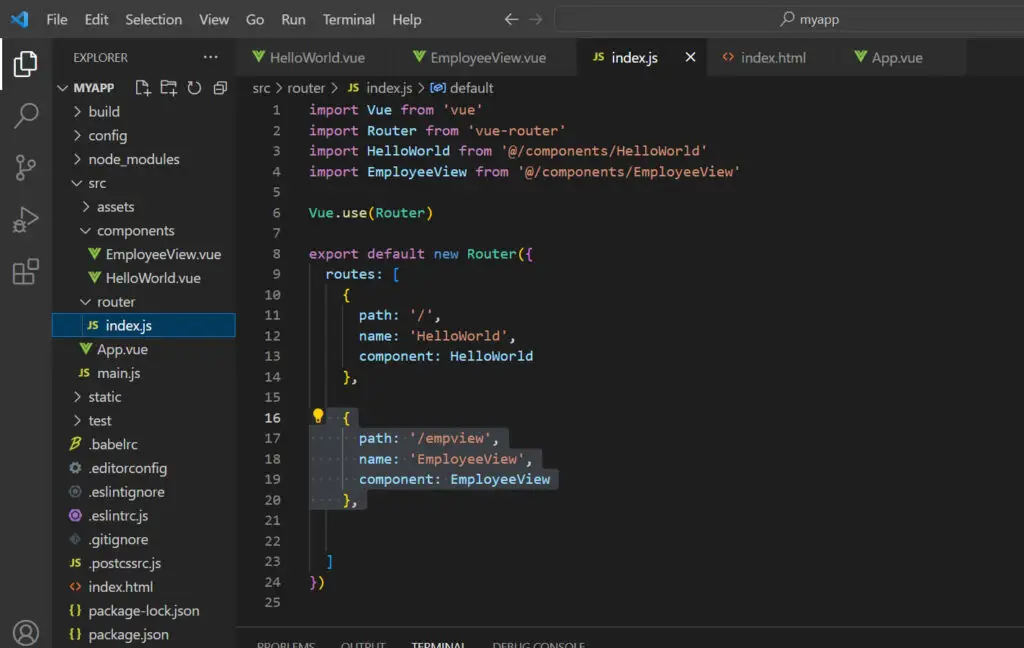The width and height of the screenshot is (1024, 648).
Task: Collapse all folders using the collapse icon
Action: coord(219,88)
